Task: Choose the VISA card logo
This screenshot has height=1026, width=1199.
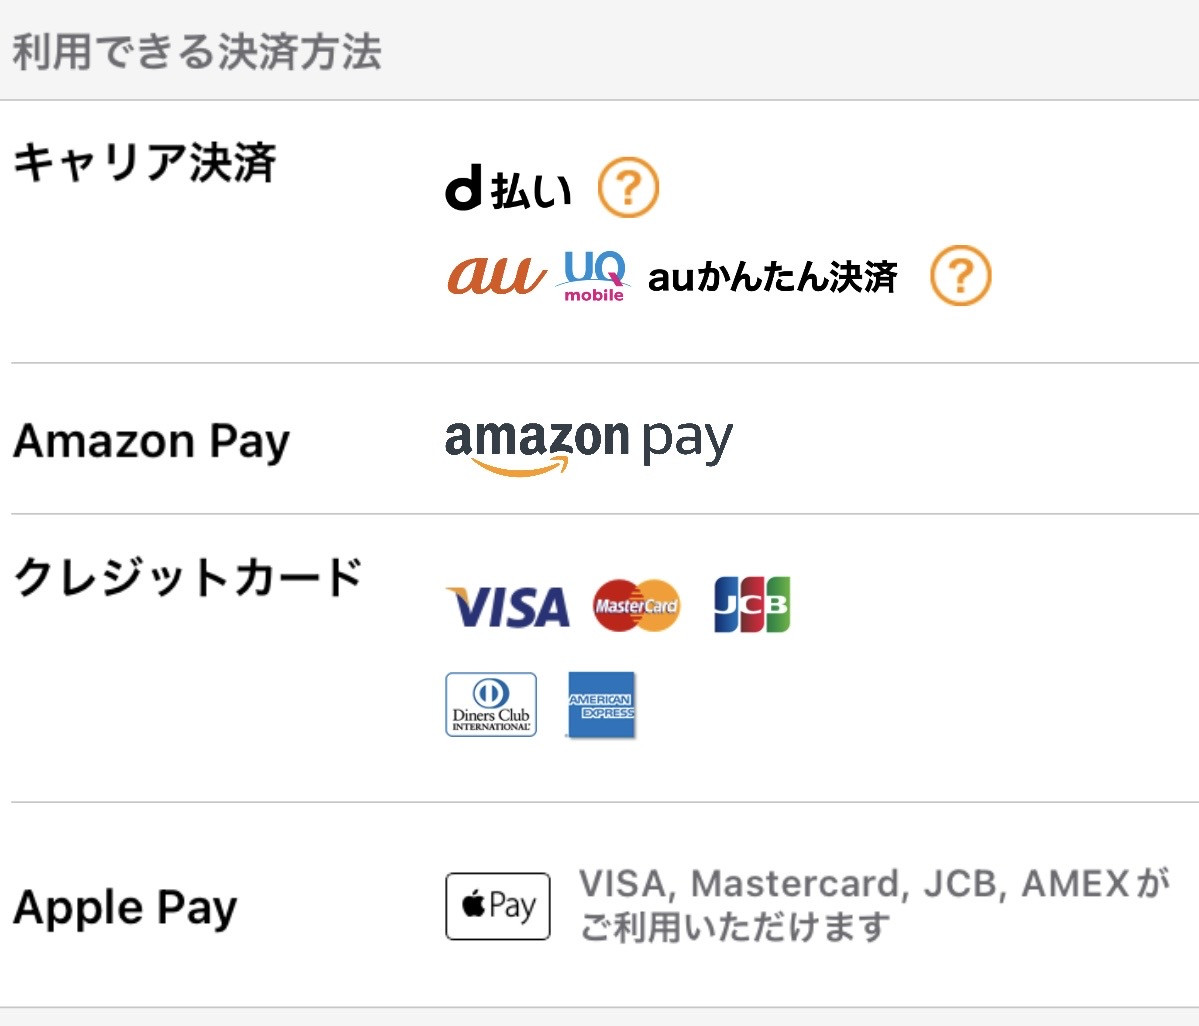Action: tap(507, 606)
